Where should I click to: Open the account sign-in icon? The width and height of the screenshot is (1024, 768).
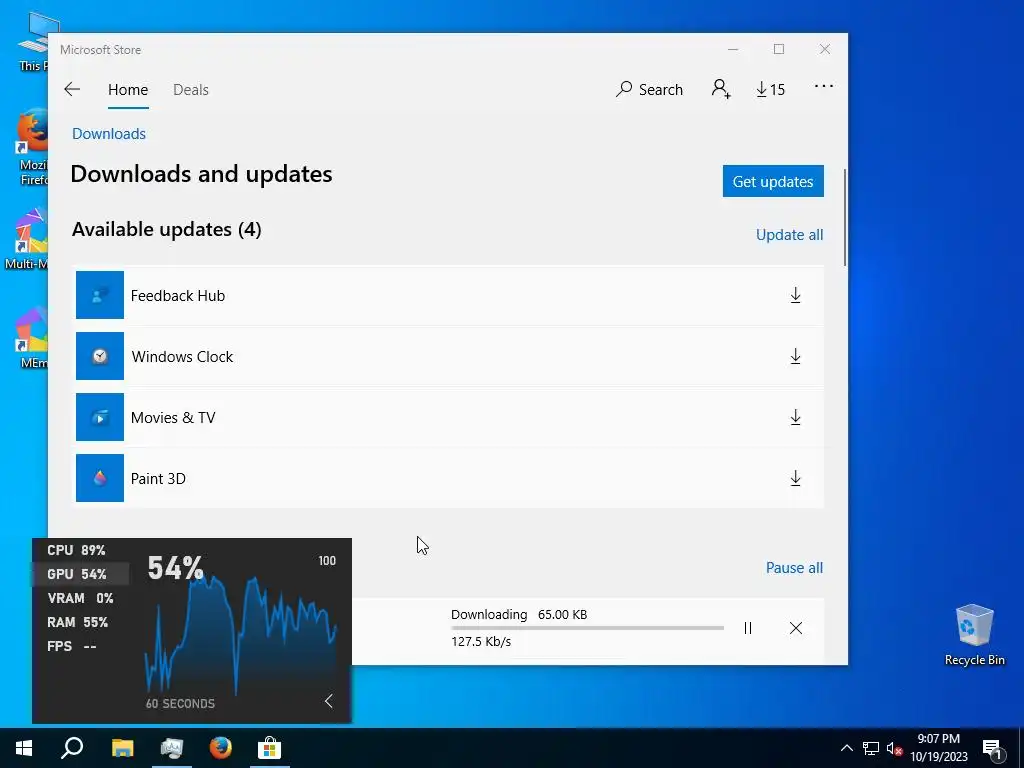(x=721, y=89)
